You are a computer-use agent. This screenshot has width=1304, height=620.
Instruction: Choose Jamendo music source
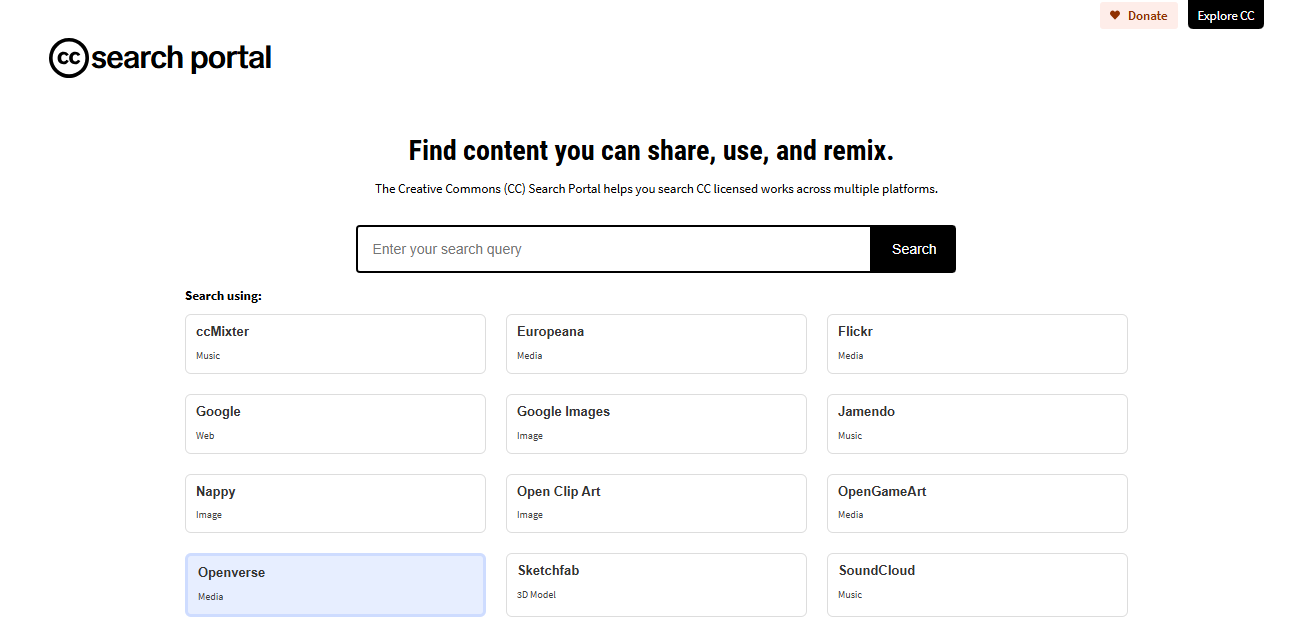point(977,424)
